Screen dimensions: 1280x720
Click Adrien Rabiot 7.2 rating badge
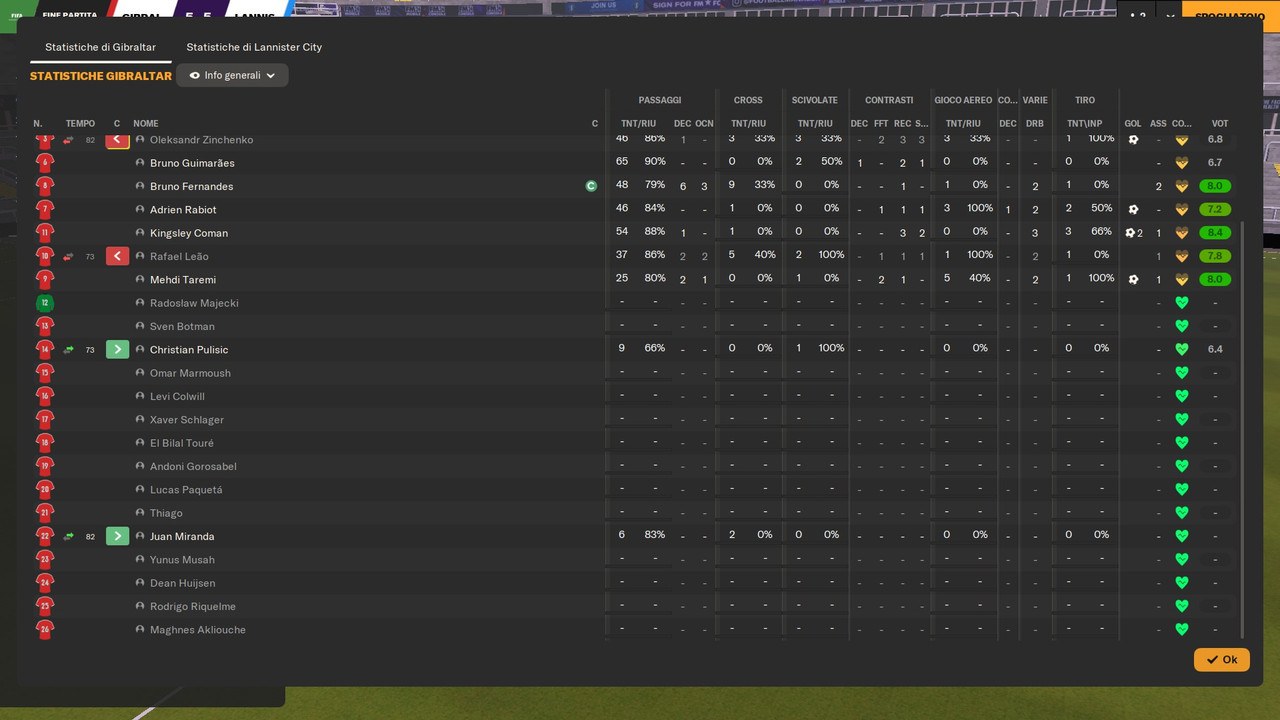(1215, 210)
